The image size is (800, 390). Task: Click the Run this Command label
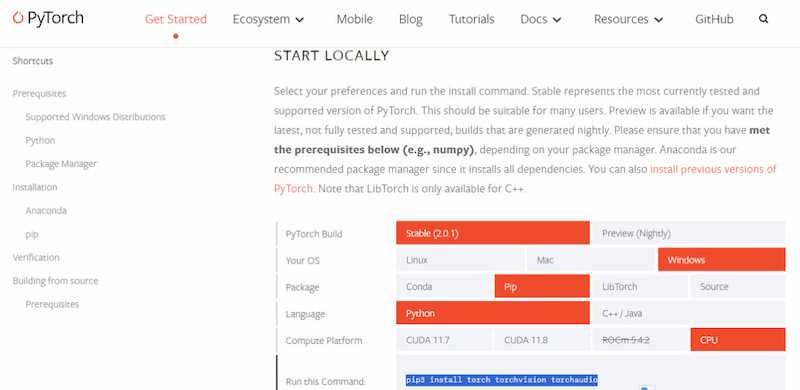click(326, 381)
